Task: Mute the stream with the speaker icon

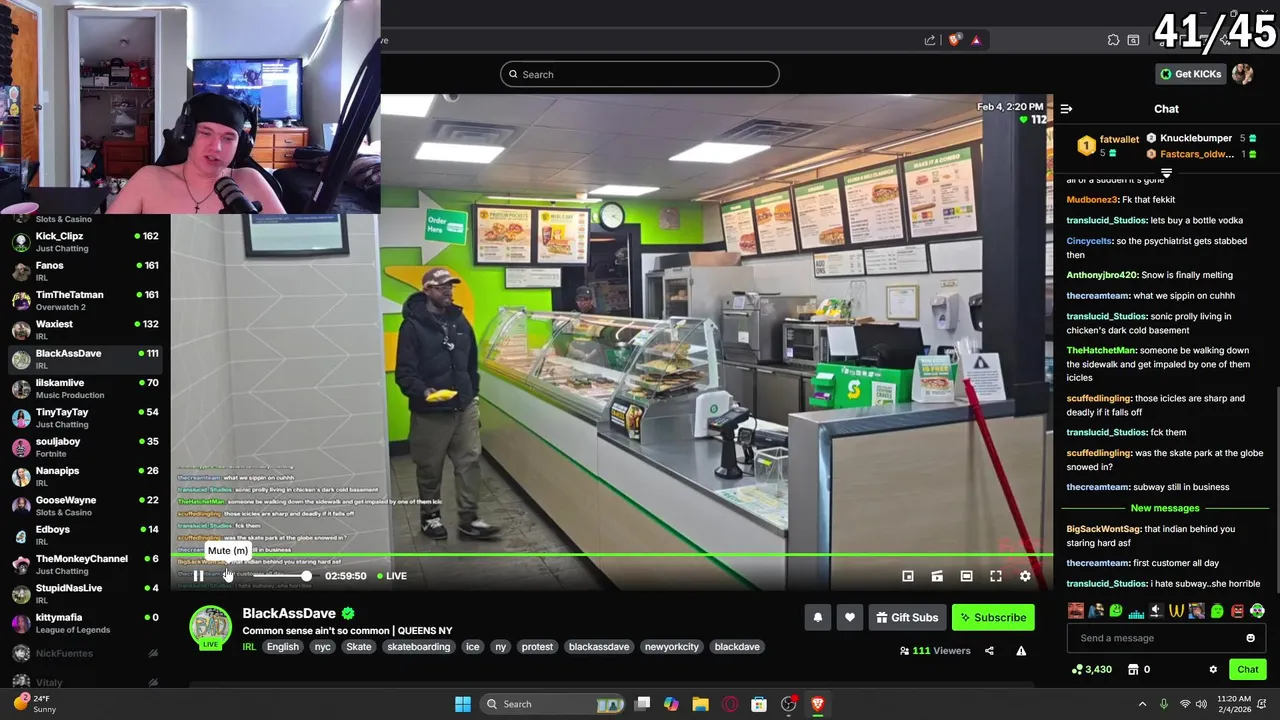Action: pos(228,576)
